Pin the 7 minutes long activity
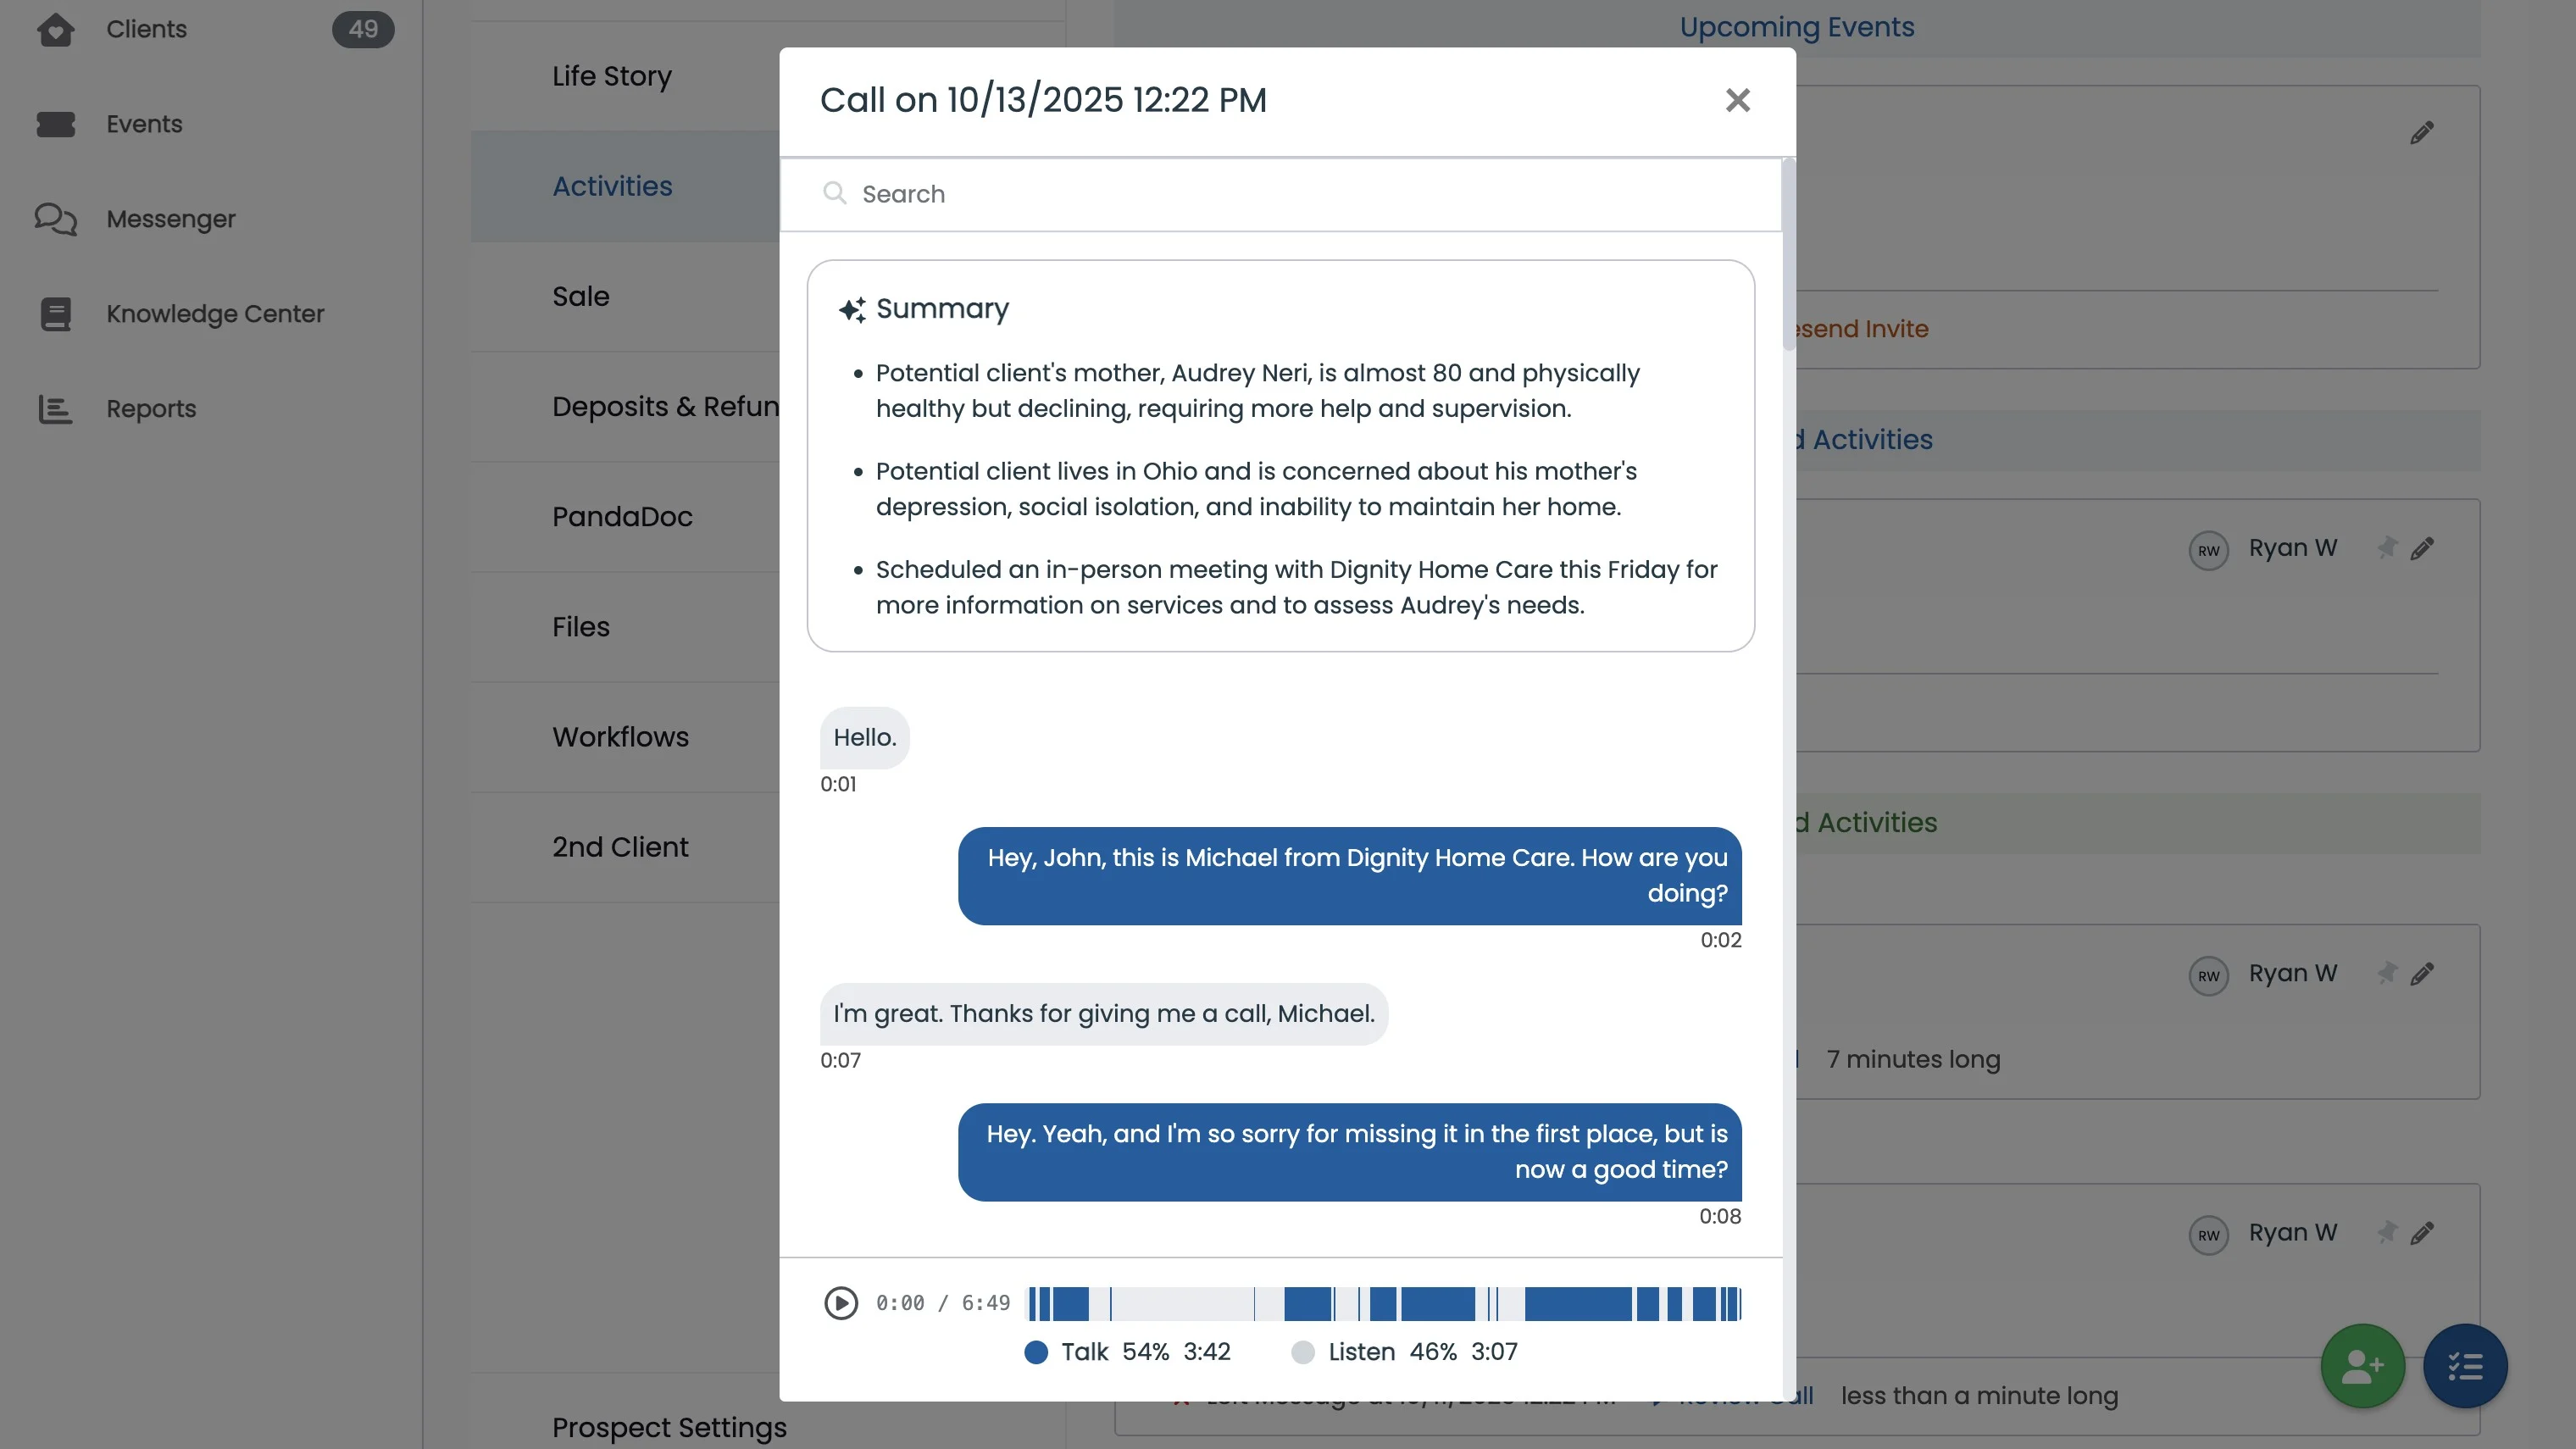Viewport: 2576px width, 1449px height. (x=2387, y=973)
